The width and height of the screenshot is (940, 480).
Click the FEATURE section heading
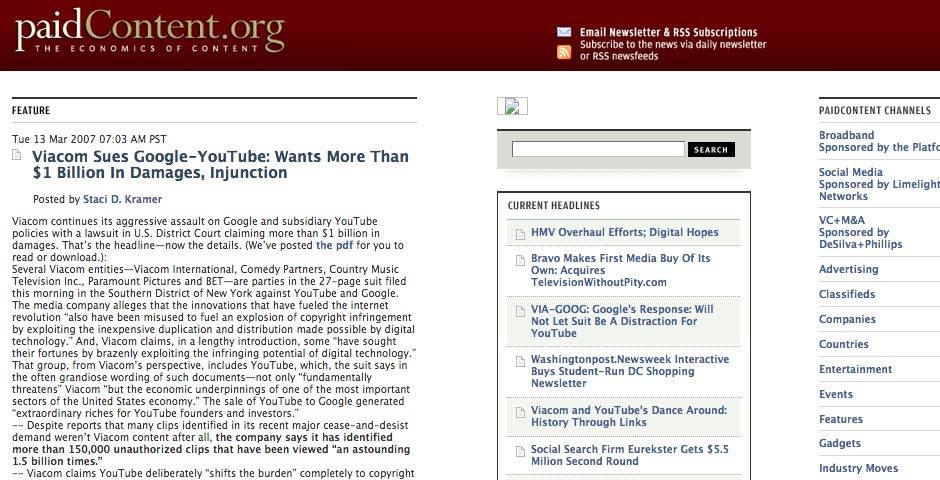coord(31,110)
